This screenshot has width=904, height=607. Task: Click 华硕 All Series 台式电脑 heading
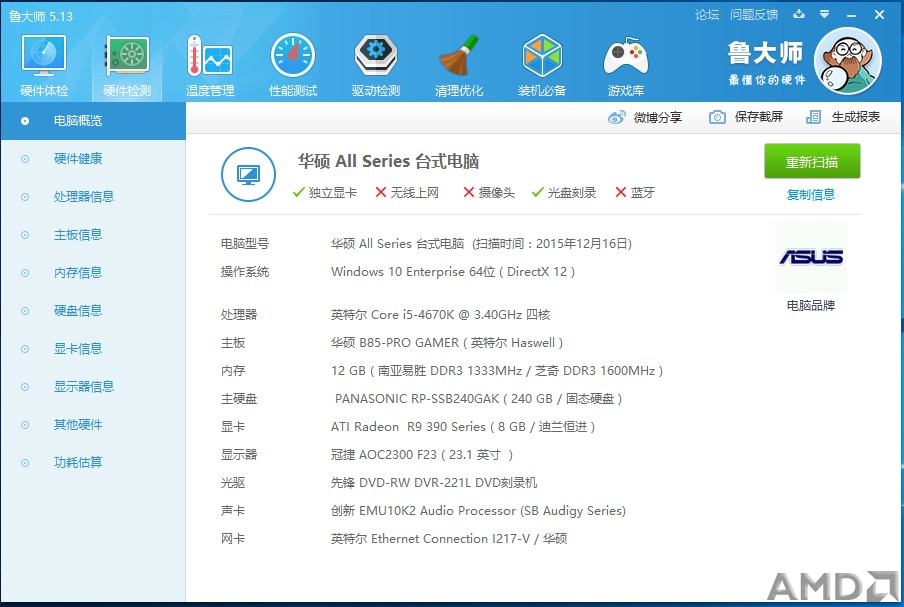[x=389, y=161]
